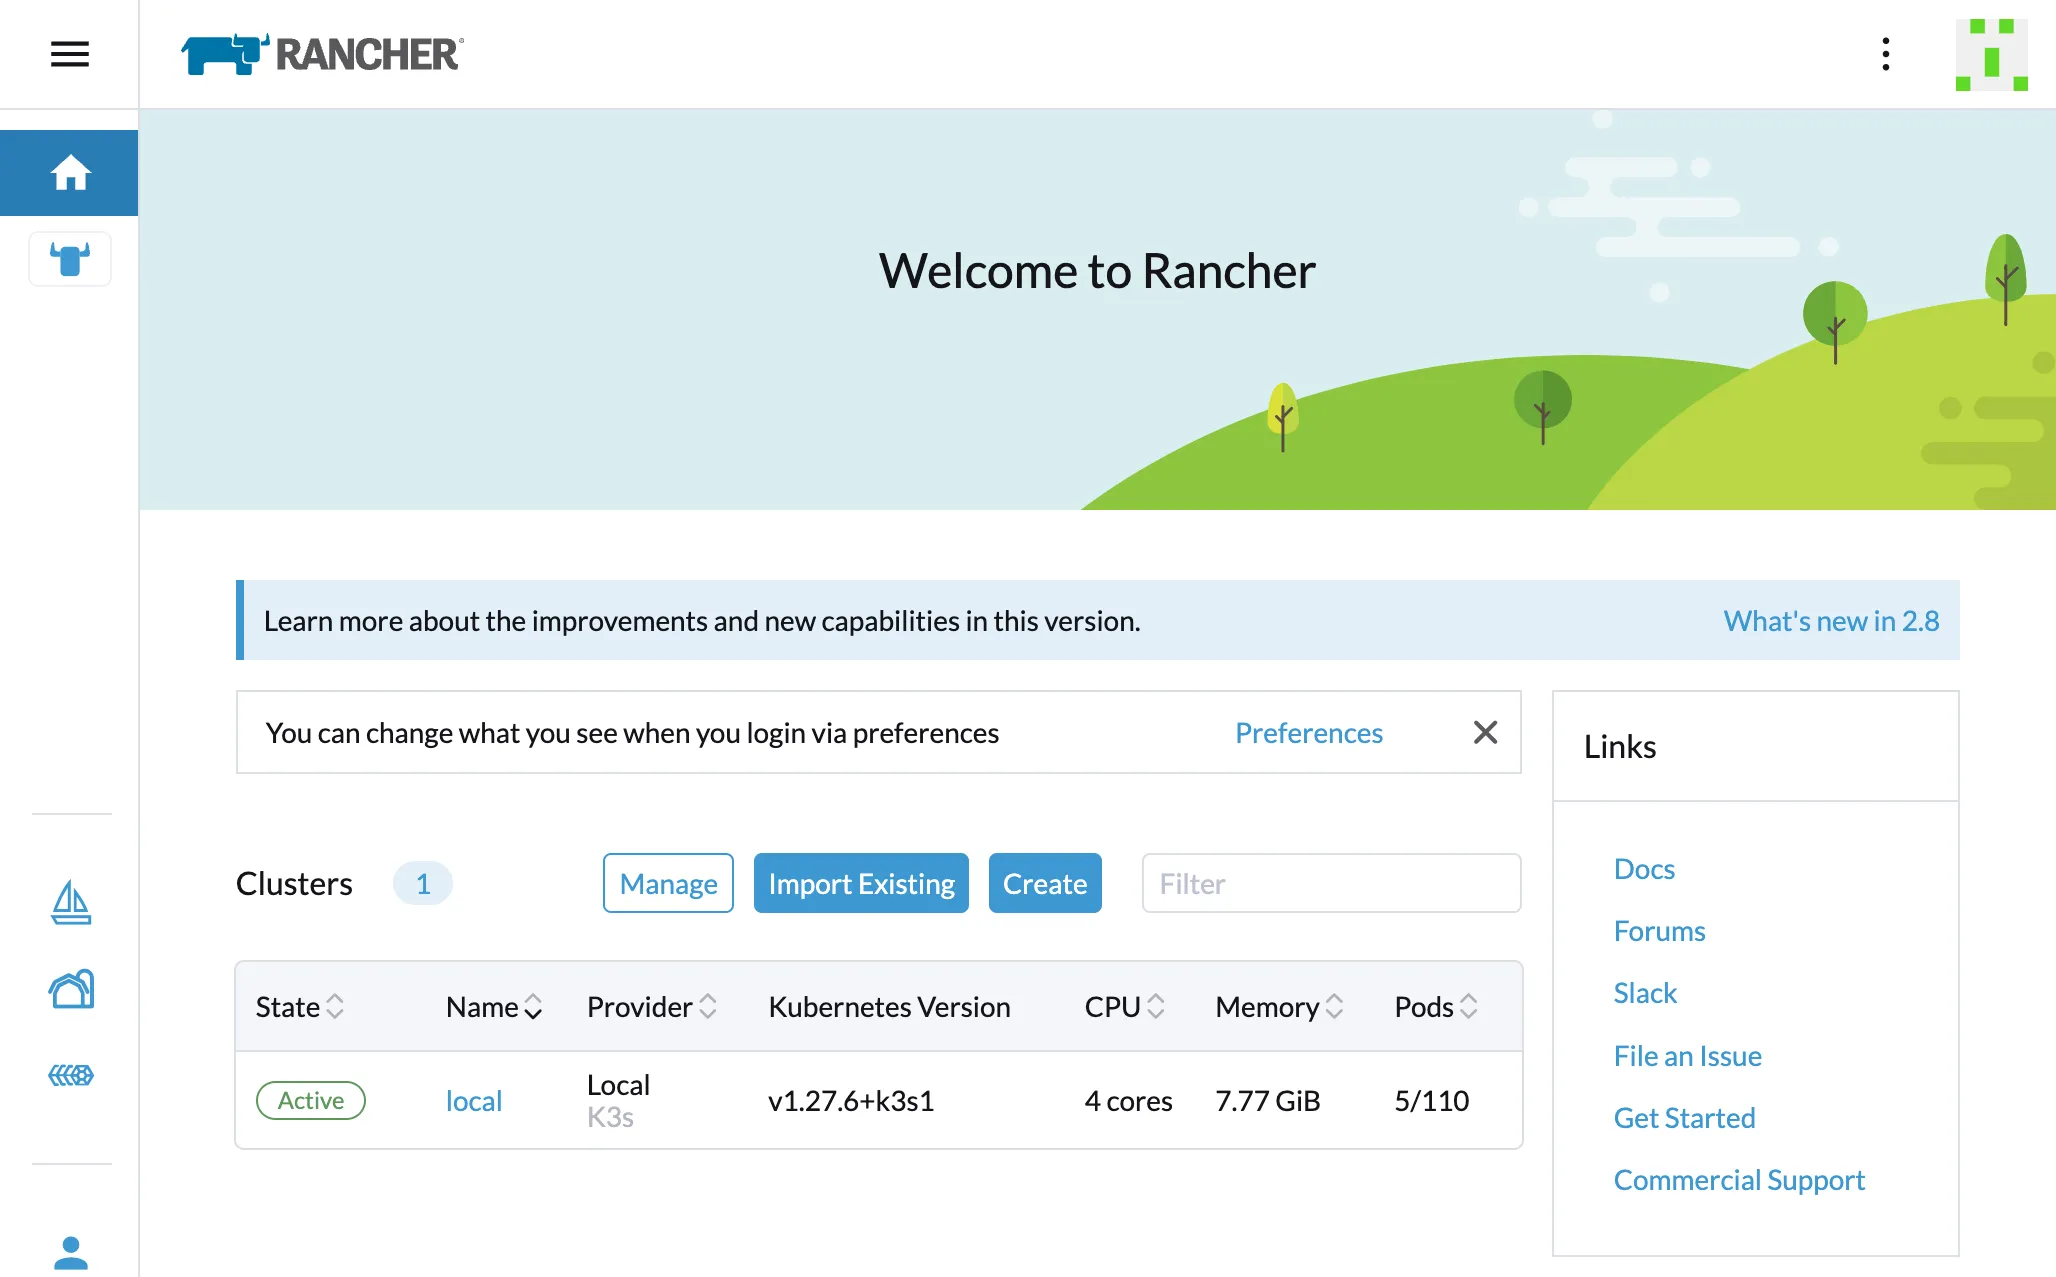Open the three-dot page actions menu
Image resolution: width=2056 pixels, height=1277 pixels.
click(1885, 54)
